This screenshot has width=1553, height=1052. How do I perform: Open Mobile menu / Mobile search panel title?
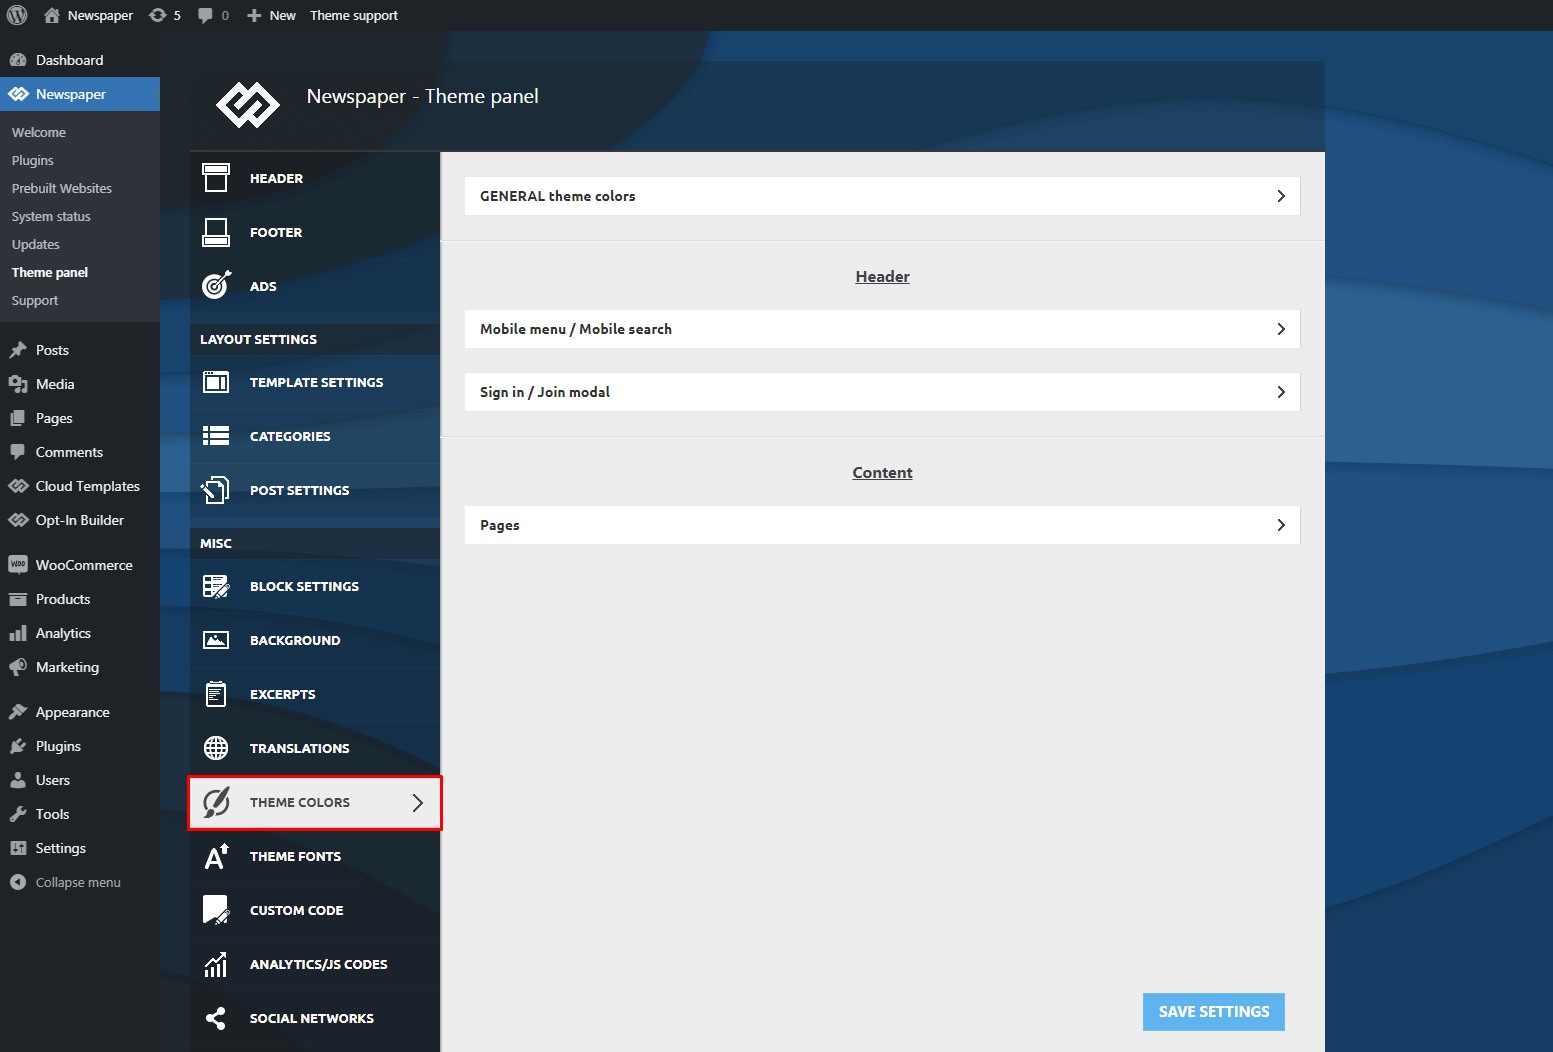coord(576,329)
